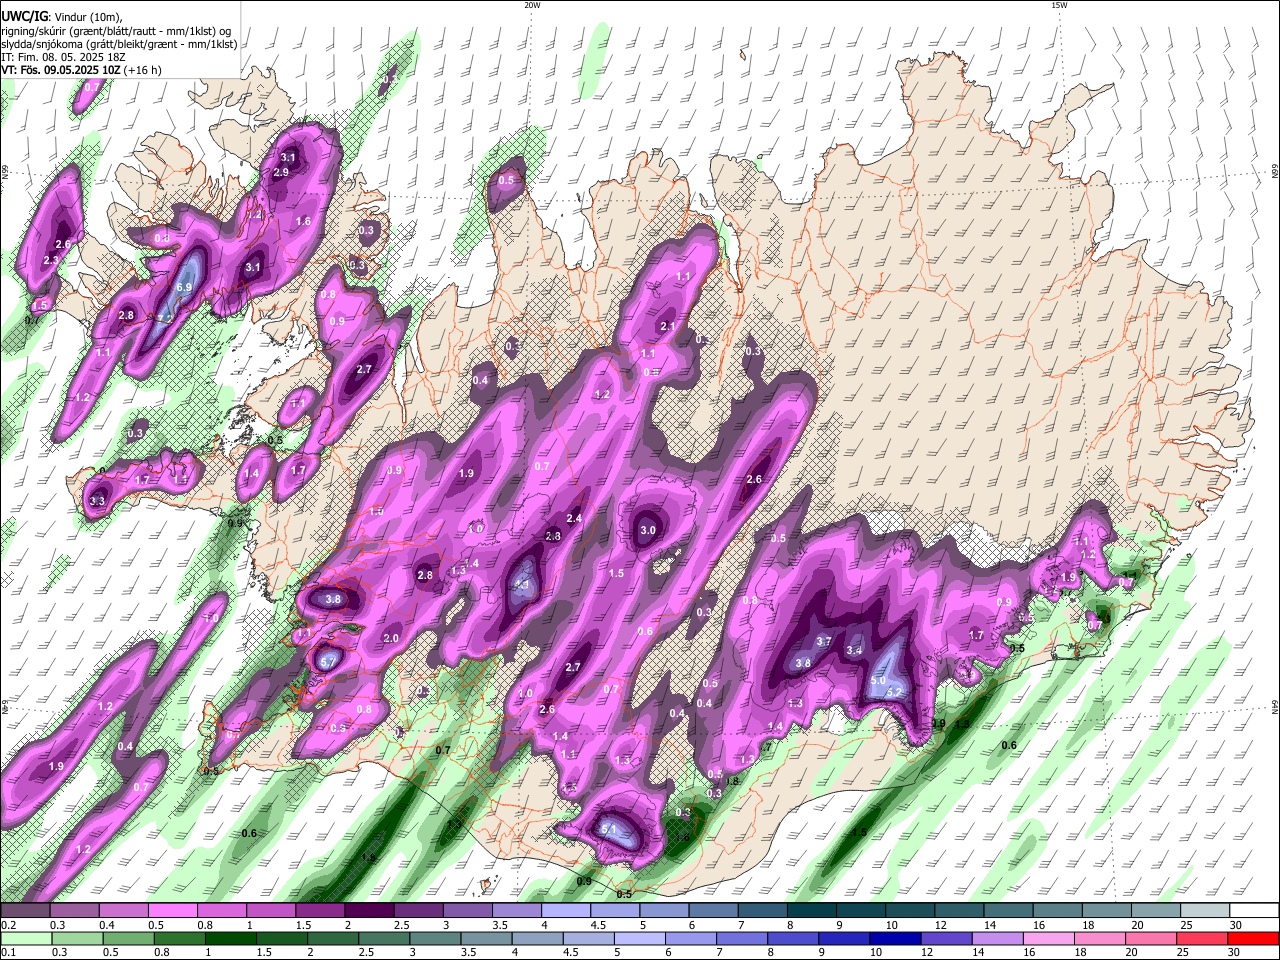Screen dimensions: 1280x960
Task: Select the 'Vindur (10m)' header text
Action: [87, 16]
